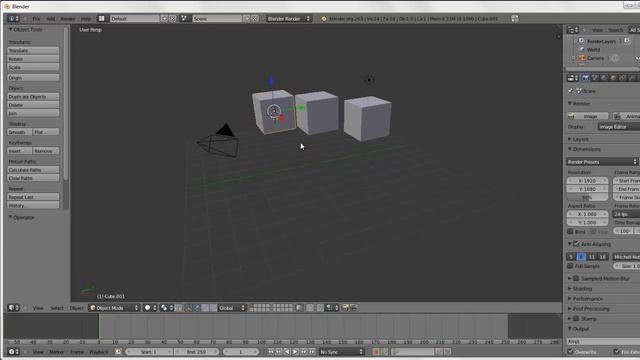Click the Delete object button
This screenshot has width=640, height=360.
click(x=33, y=105)
